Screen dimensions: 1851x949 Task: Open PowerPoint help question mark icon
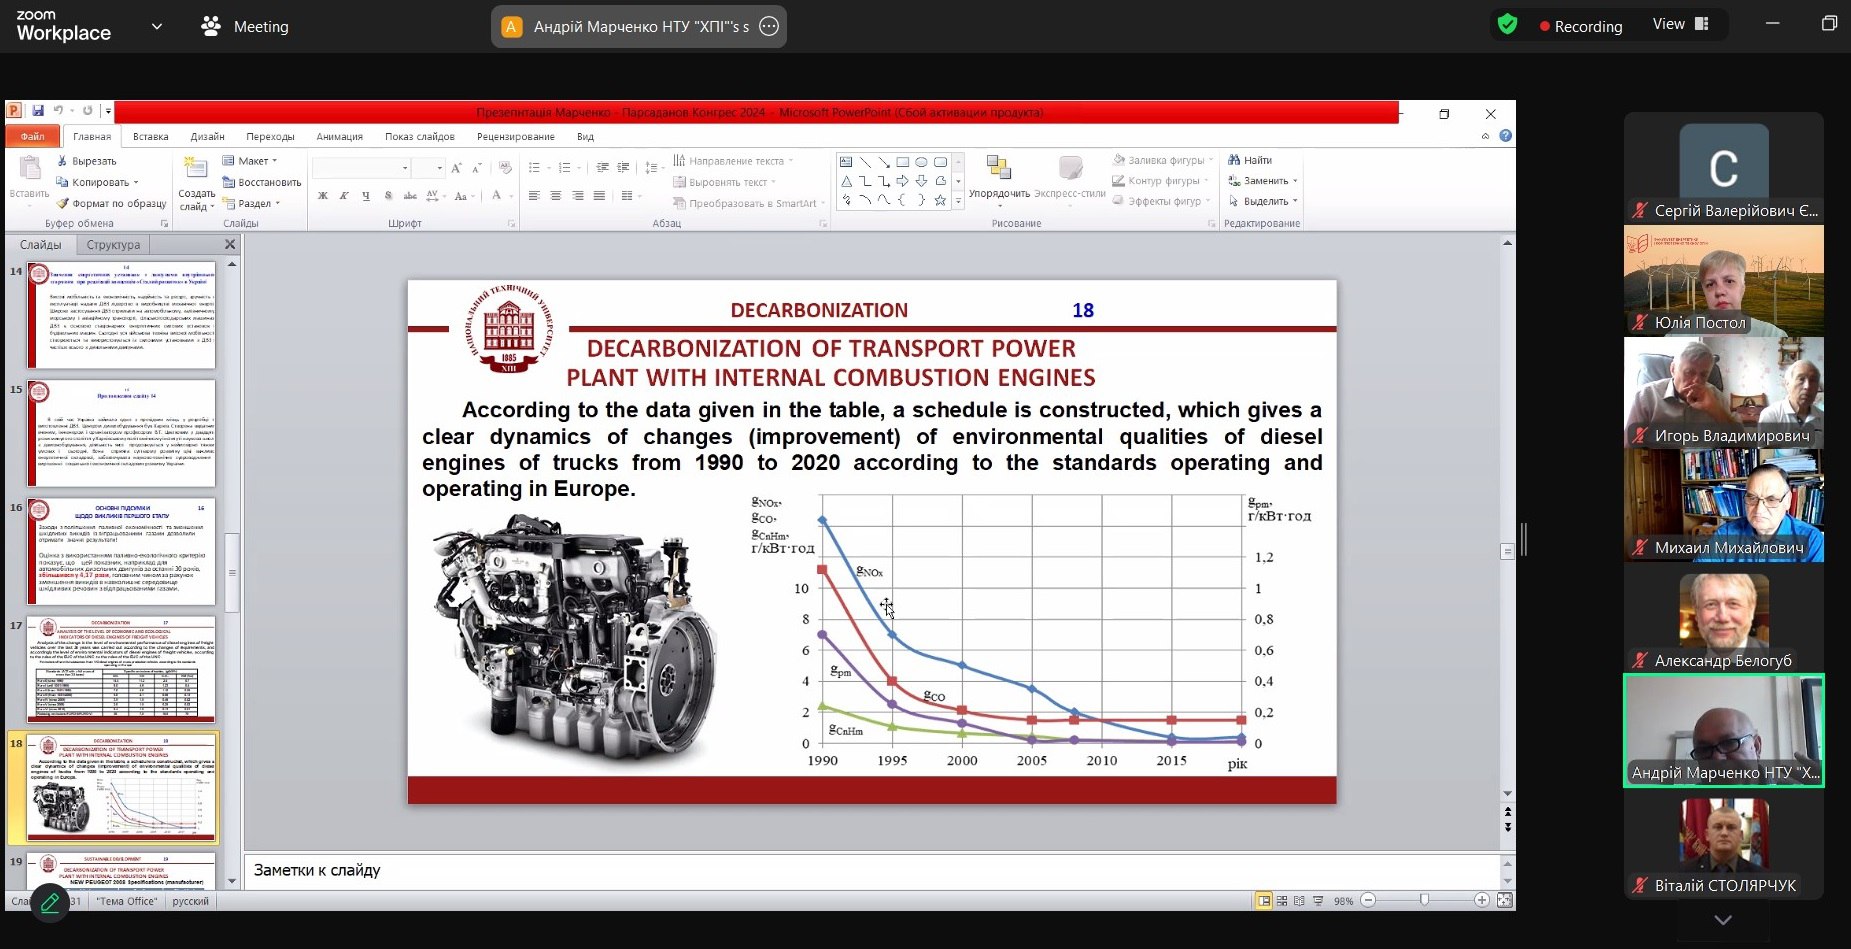click(x=1505, y=136)
